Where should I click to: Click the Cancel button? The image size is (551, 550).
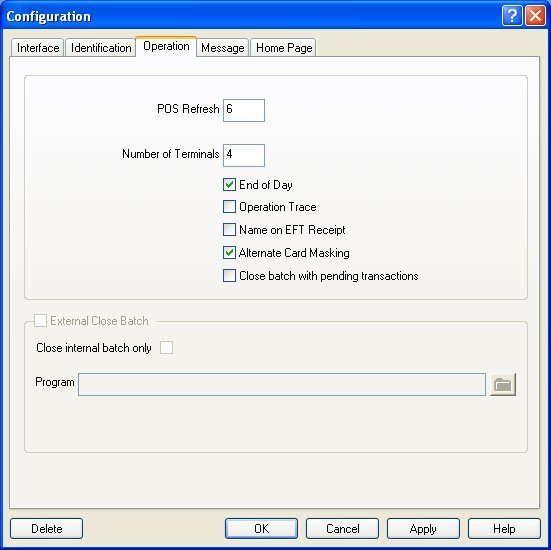(x=342, y=529)
